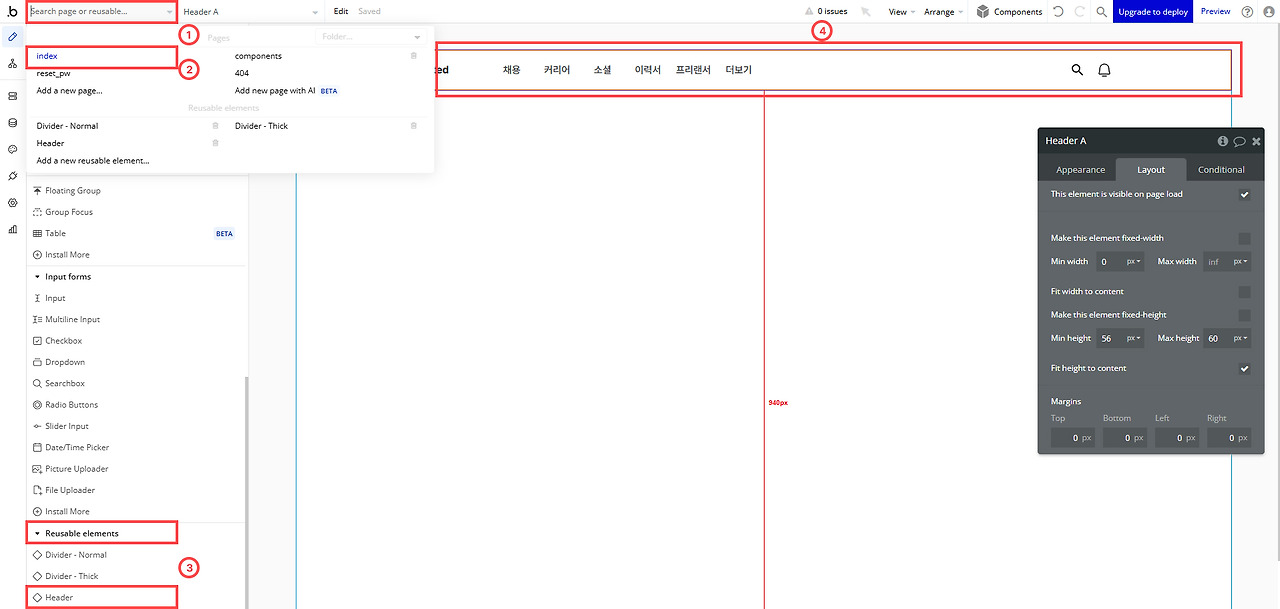The image size is (1280, 609).
Task: Click 'Add a new reusable element...'
Action: 93,160
